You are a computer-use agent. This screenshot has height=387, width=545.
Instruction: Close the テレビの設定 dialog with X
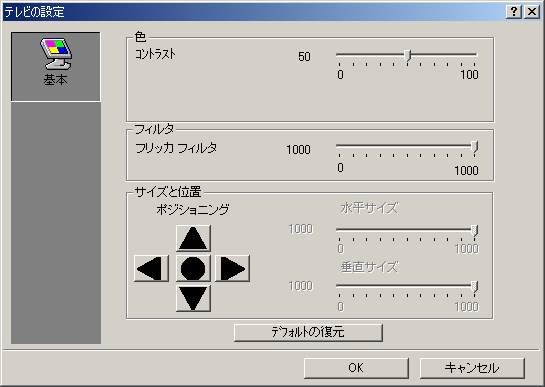(532, 12)
